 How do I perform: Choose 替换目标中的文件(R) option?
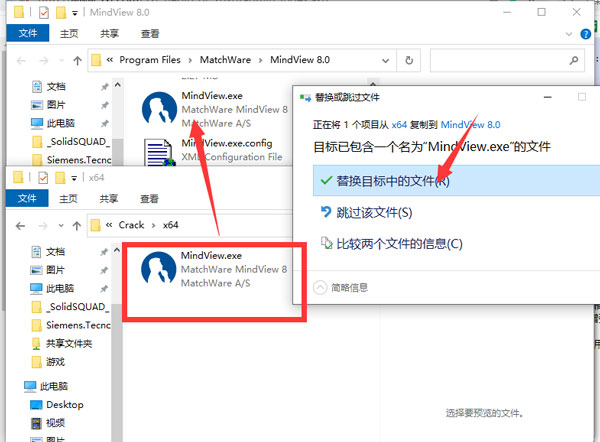pos(456,181)
